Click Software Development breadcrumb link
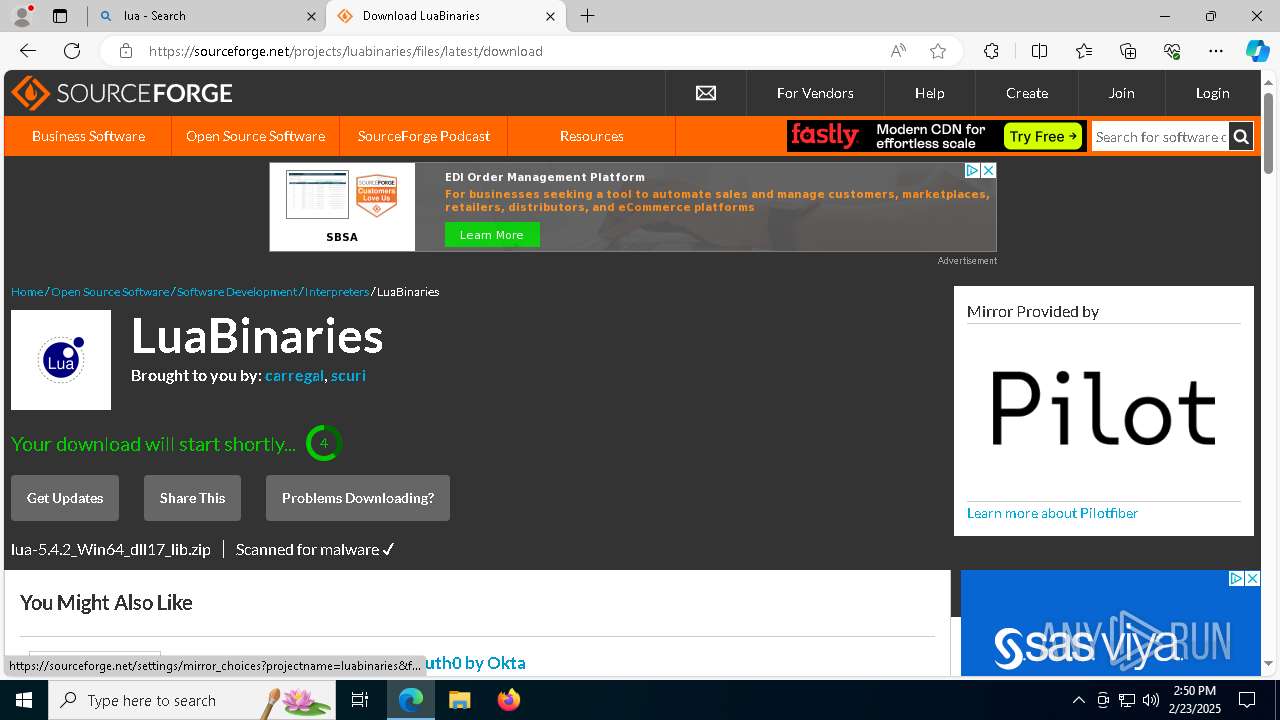1280x720 pixels. pyautogui.click(x=237, y=292)
